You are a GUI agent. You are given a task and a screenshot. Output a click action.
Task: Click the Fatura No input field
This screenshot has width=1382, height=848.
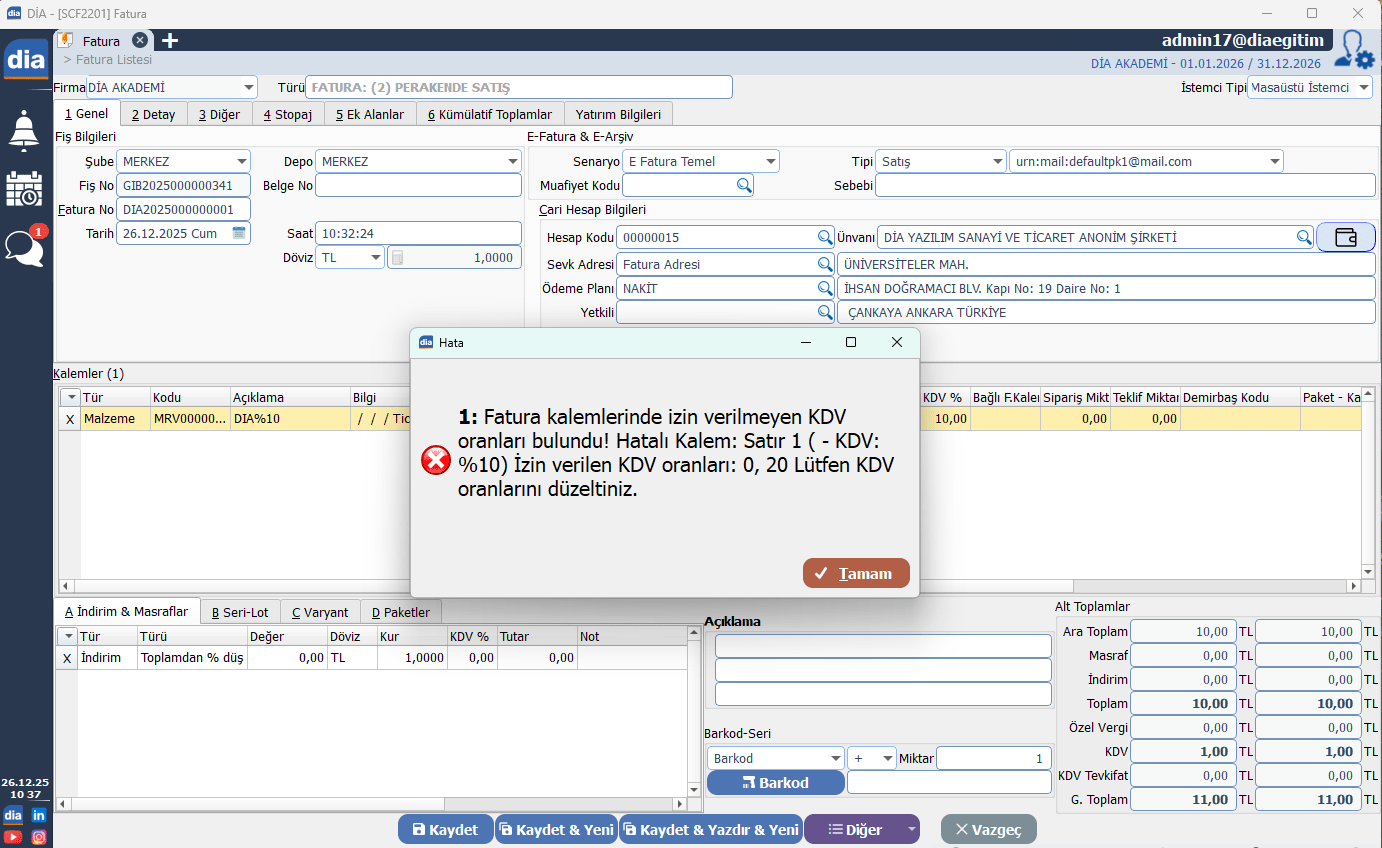click(x=183, y=210)
